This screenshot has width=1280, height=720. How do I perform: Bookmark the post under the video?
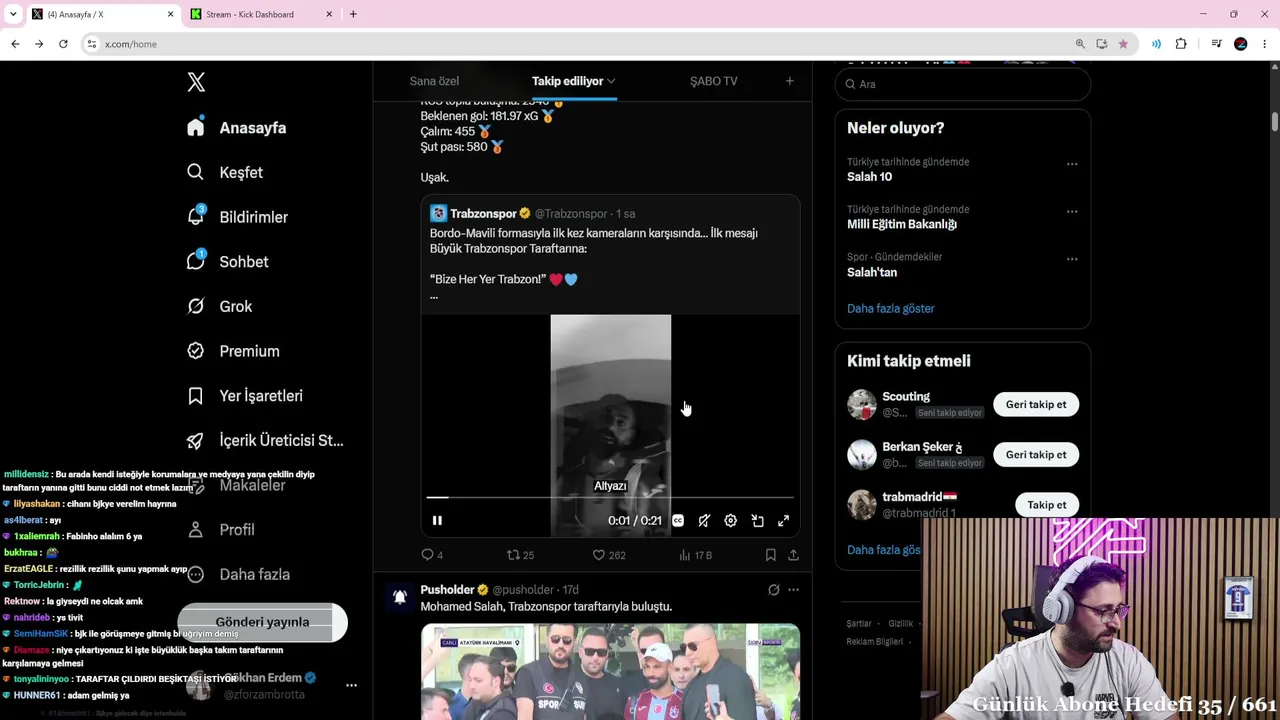[x=770, y=555]
